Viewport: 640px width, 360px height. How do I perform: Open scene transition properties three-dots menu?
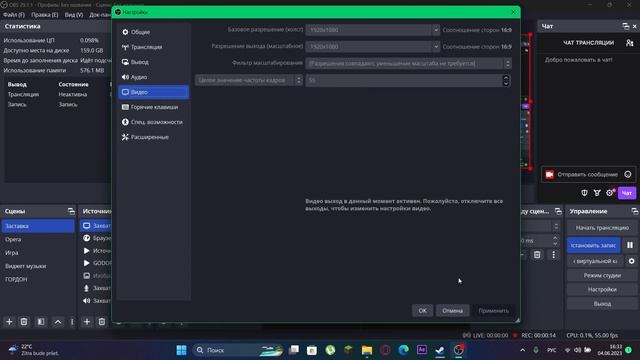553,255
